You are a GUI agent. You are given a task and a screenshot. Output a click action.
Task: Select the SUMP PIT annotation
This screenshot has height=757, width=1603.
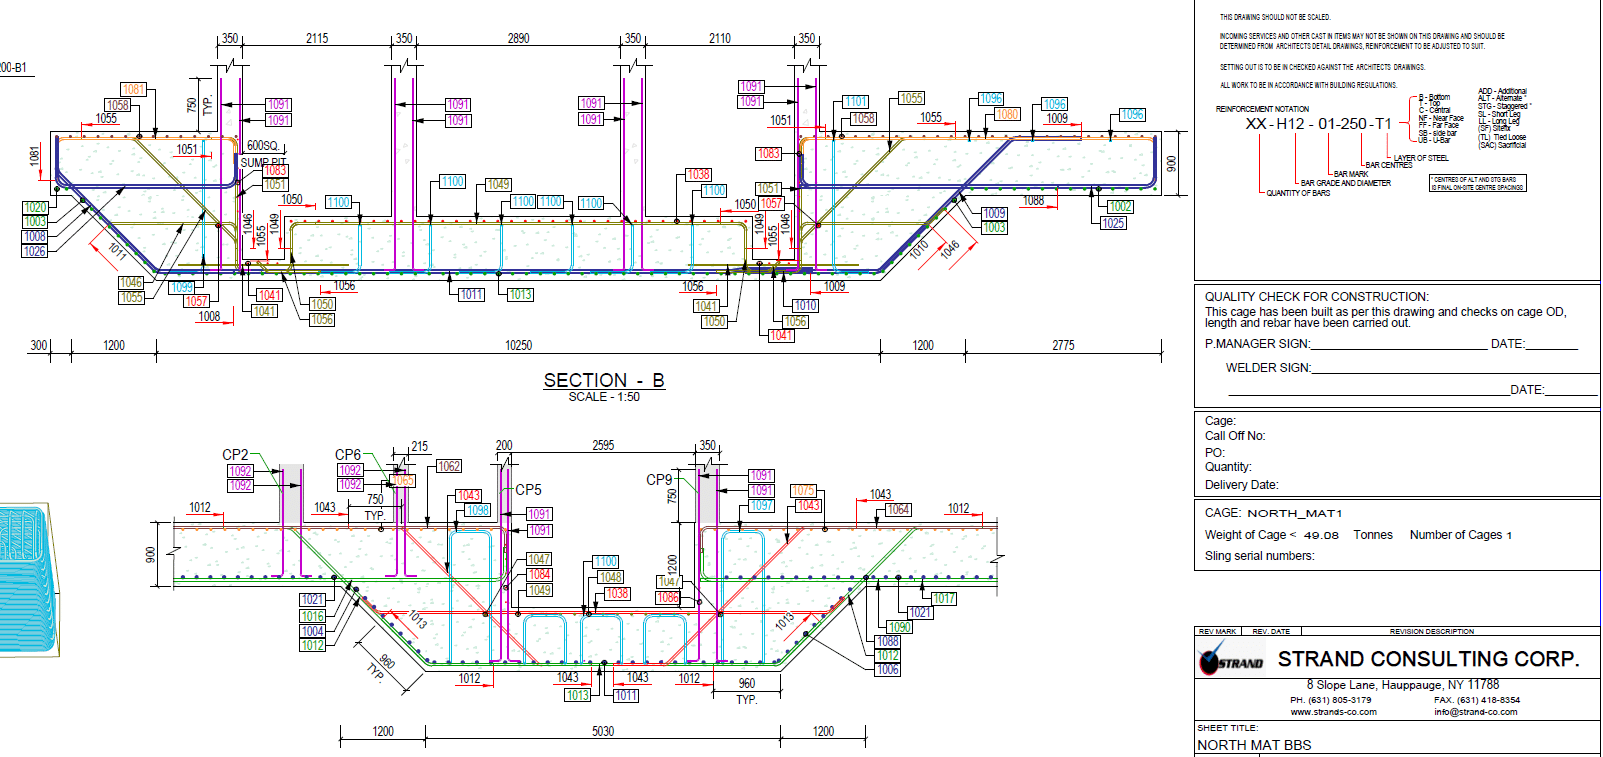tap(262, 162)
